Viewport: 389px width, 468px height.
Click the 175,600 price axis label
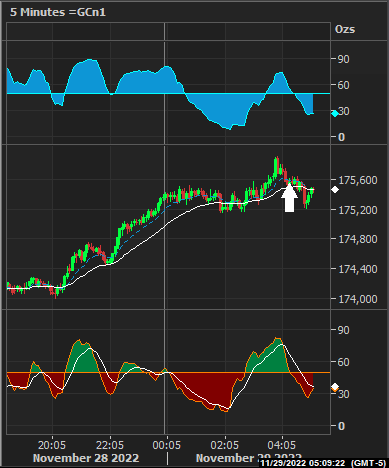click(x=358, y=180)
